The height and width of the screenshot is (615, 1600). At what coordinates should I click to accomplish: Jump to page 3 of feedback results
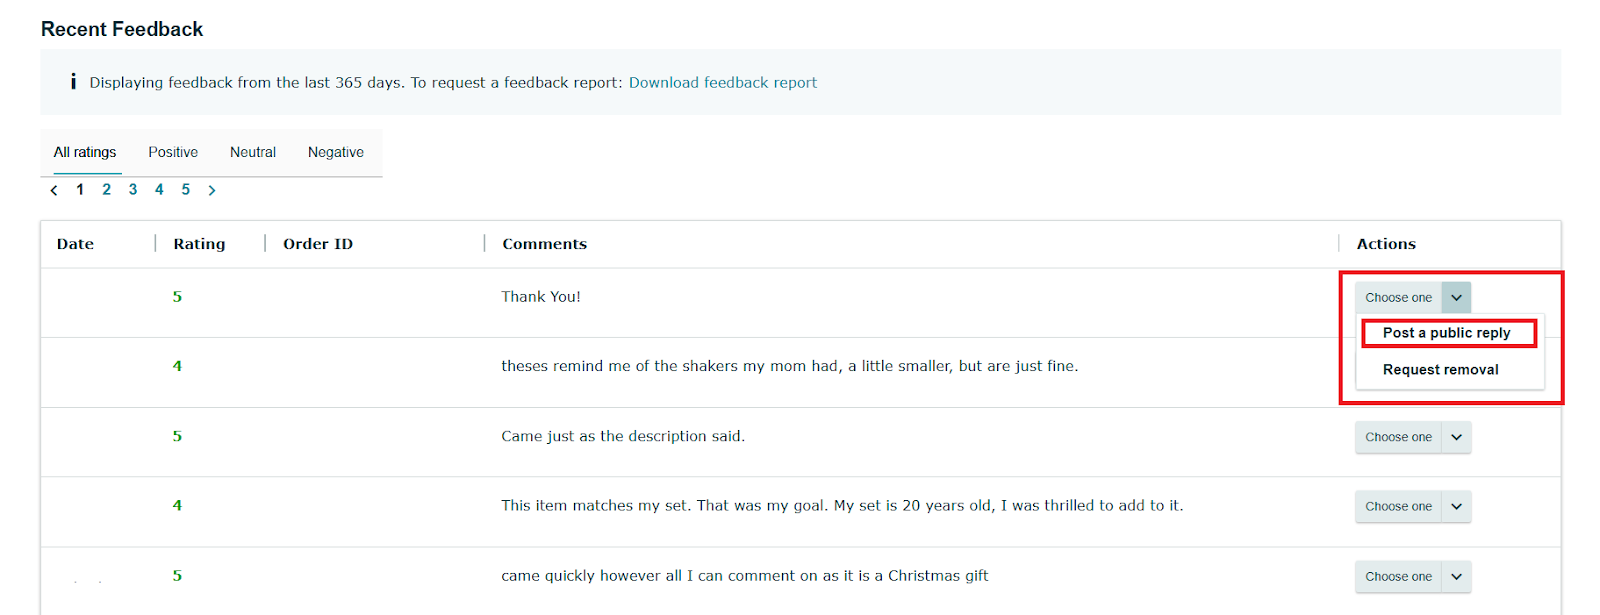click(x=132, y=189)
